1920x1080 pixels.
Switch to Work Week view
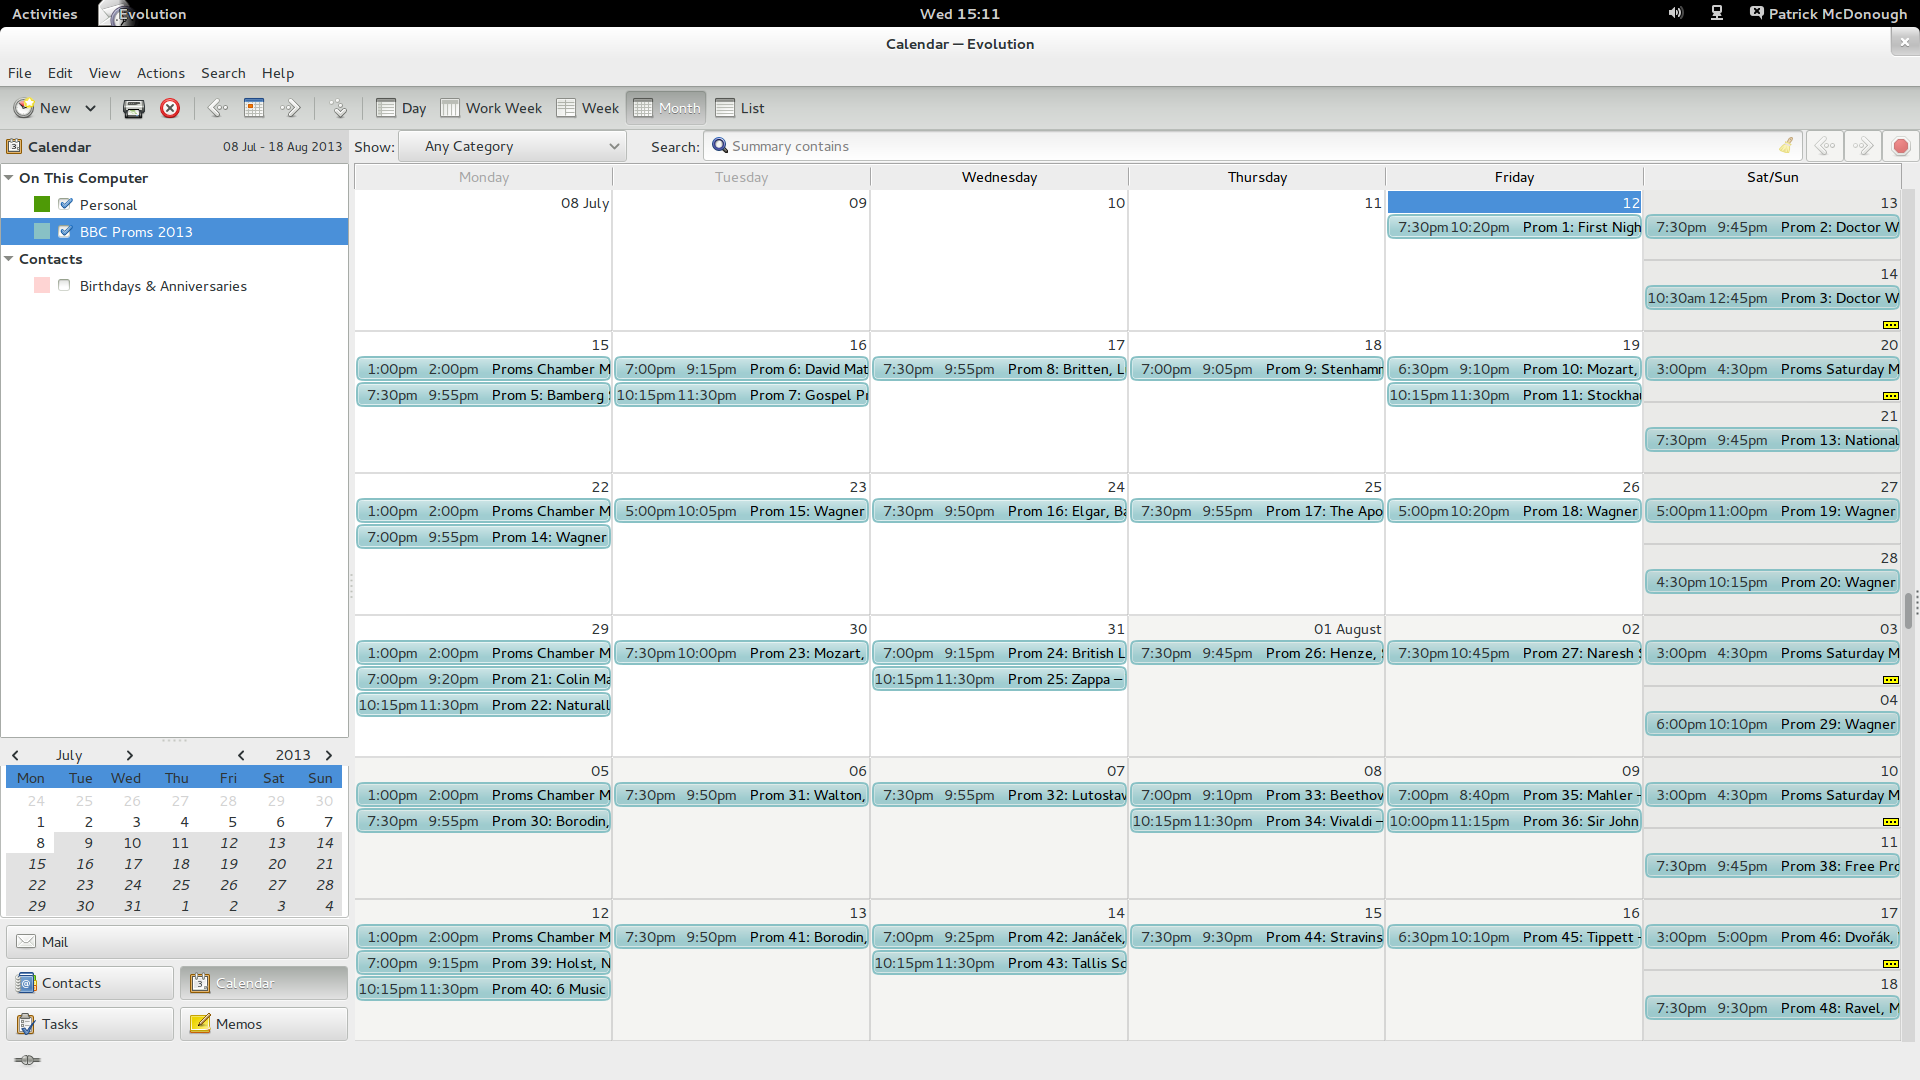[491, 108]
